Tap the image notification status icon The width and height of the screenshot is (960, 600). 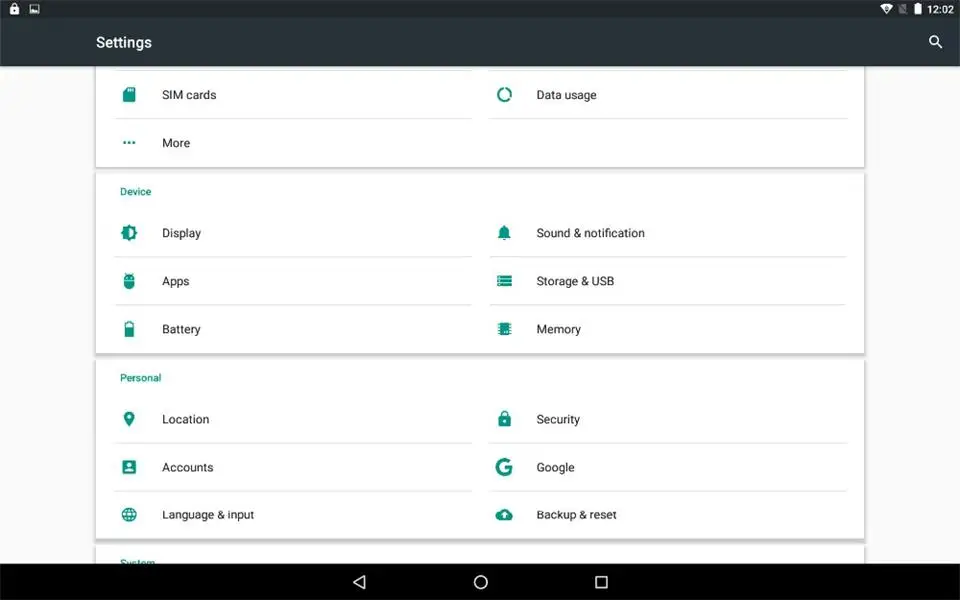click(34, 9)
